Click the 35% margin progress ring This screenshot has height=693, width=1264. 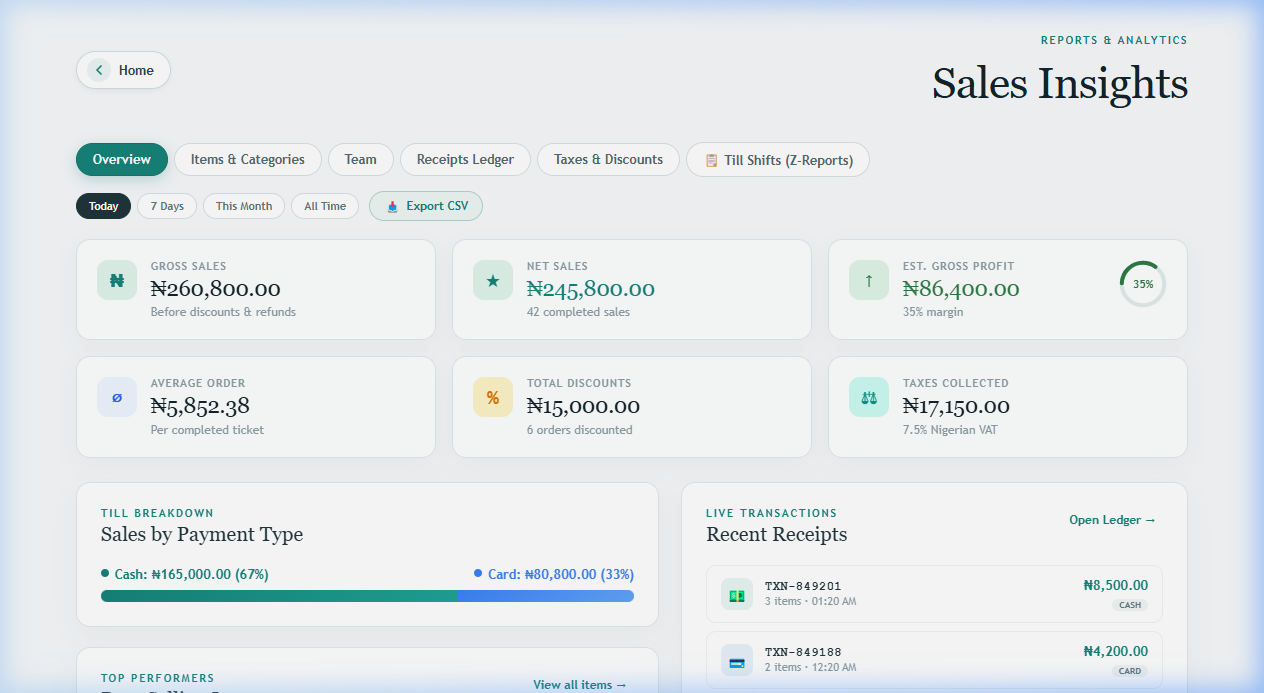pyautogui.click(x=1143, y=284)
